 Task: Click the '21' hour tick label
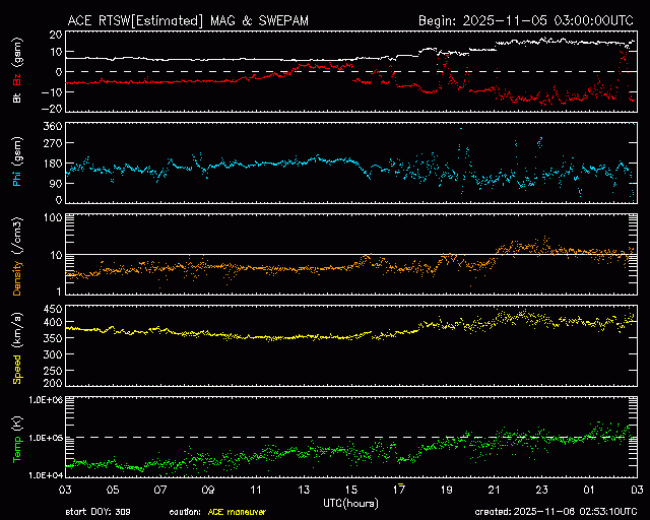pos(494,490)
